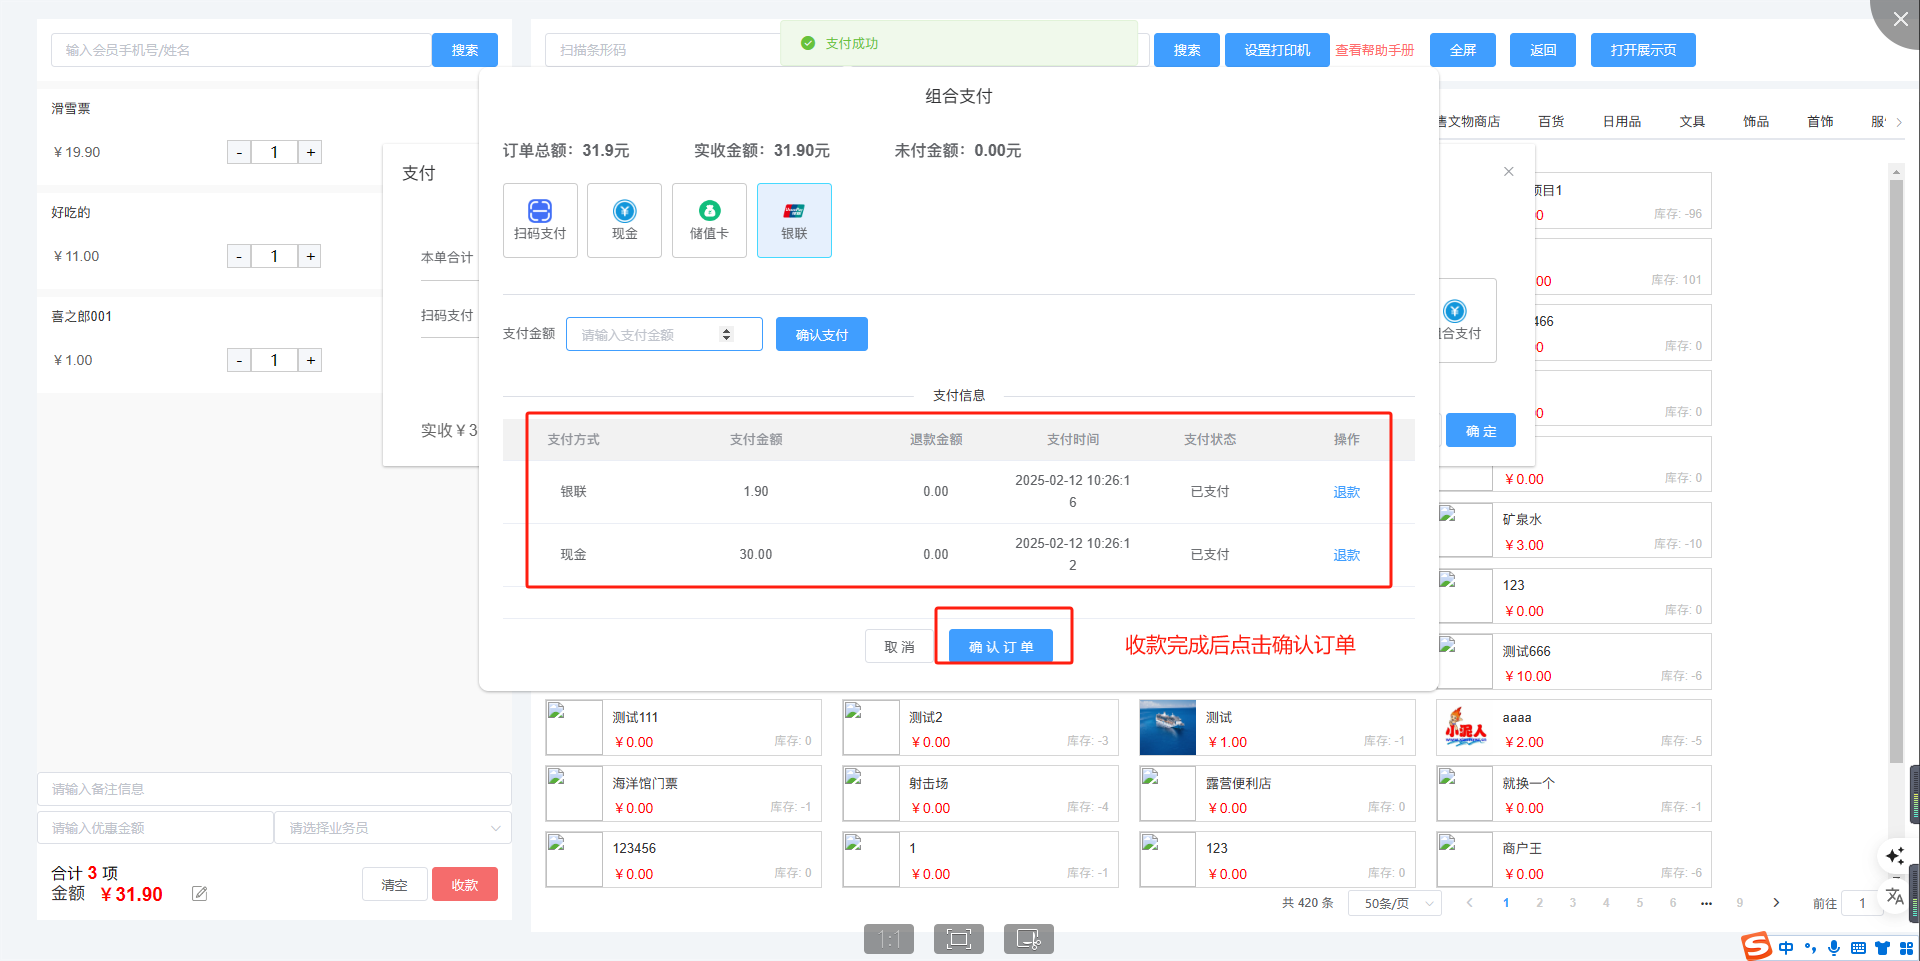Click the fit-to-screen viewer icon
This screenshot has height=961, width=1920.
(x=958, y=939)
